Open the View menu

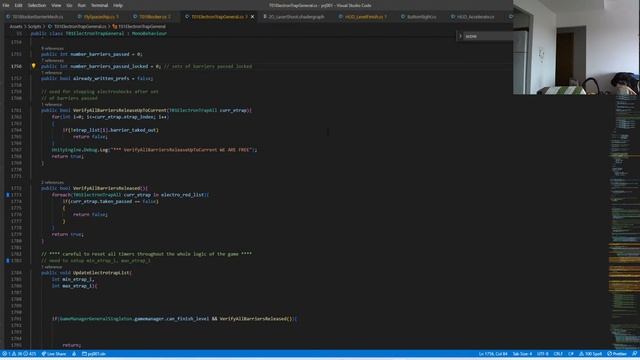[56, 5]
